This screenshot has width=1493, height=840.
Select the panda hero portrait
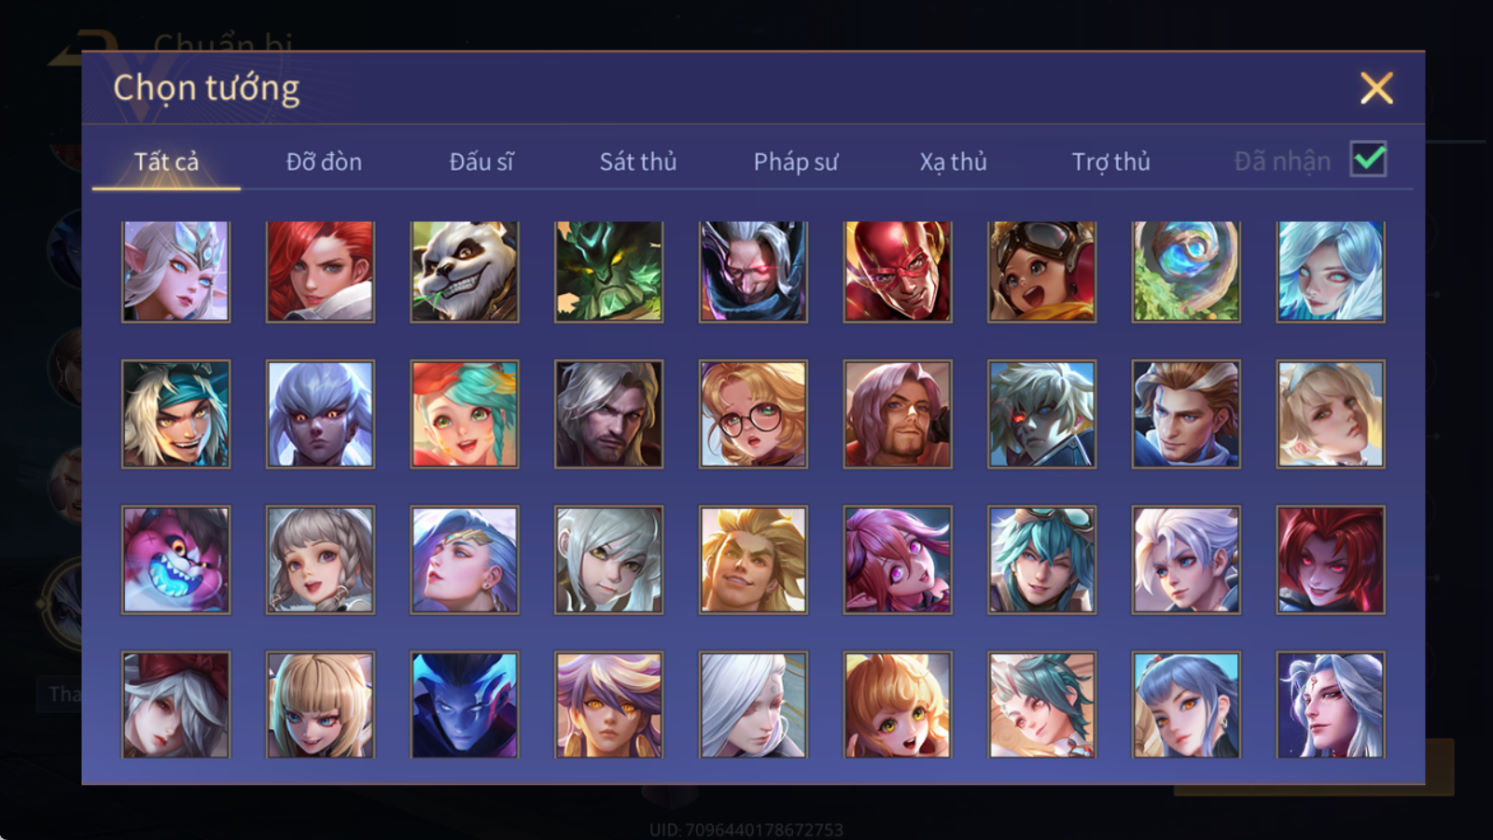pos(464,272)
